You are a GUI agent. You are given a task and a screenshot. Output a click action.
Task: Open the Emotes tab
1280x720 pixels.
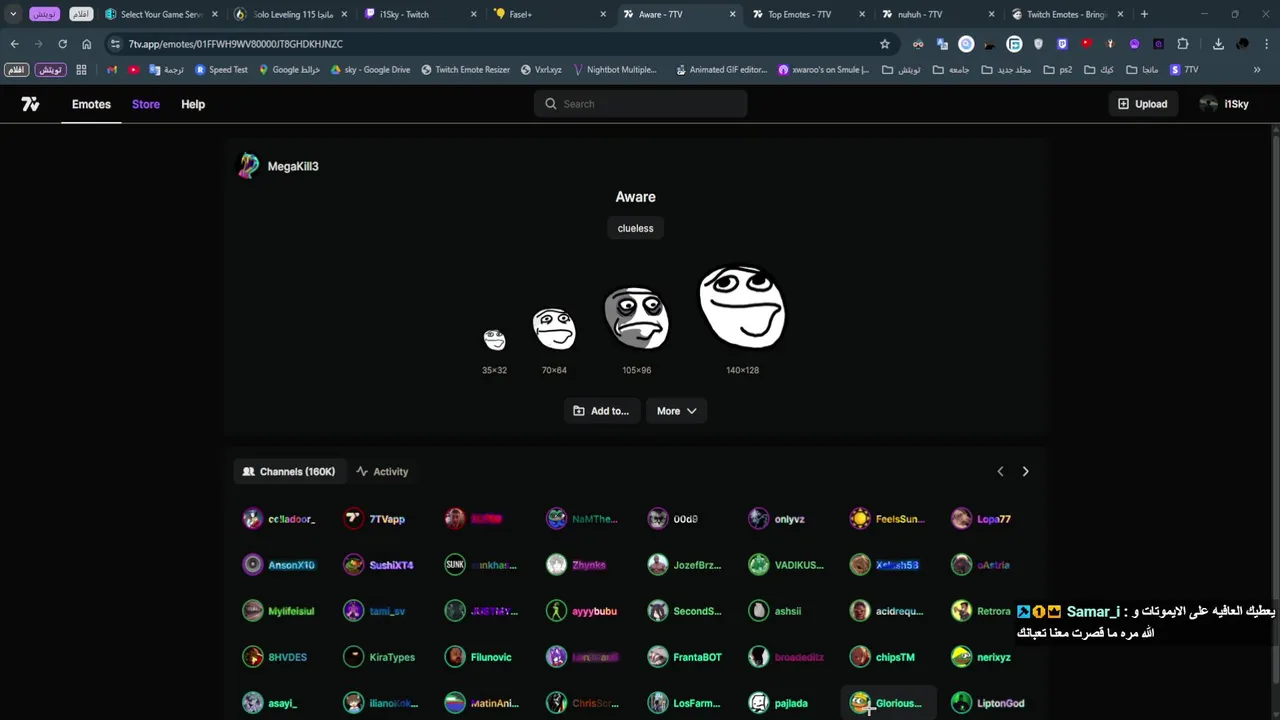(91, 104)
